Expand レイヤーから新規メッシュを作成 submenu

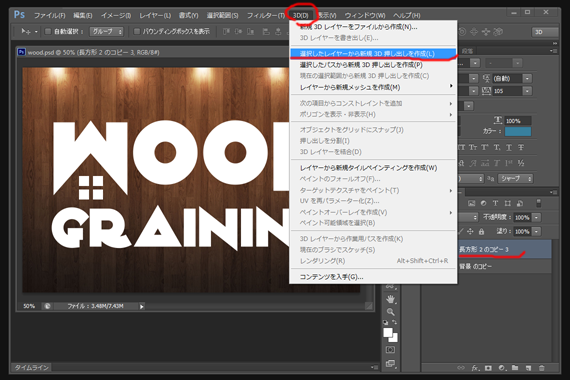tap(373, 87)
